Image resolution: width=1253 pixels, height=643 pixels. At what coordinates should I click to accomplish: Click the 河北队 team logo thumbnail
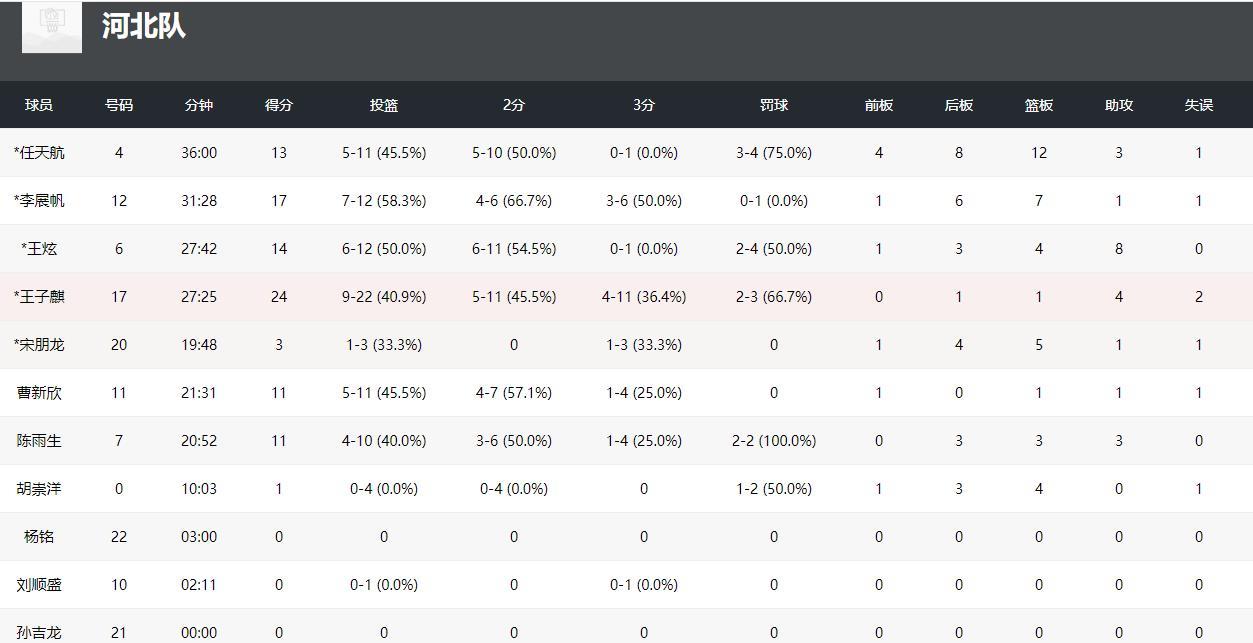click(x=52, y=26)
